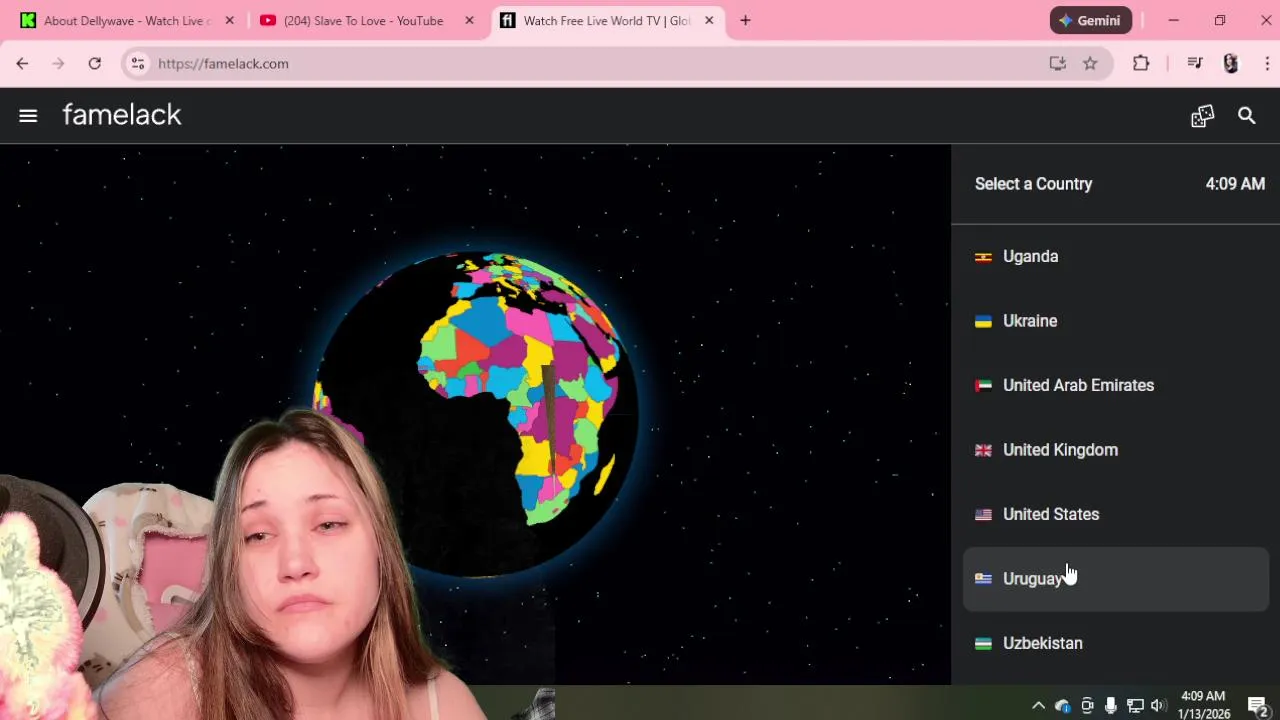The image size is (1280, 720).
Task: Select the Watch Free Live World TV tab
Action: point(606,20)
